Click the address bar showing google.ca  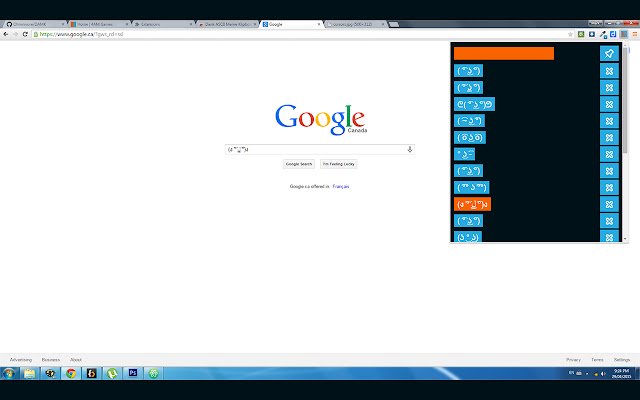click(300, 34)
